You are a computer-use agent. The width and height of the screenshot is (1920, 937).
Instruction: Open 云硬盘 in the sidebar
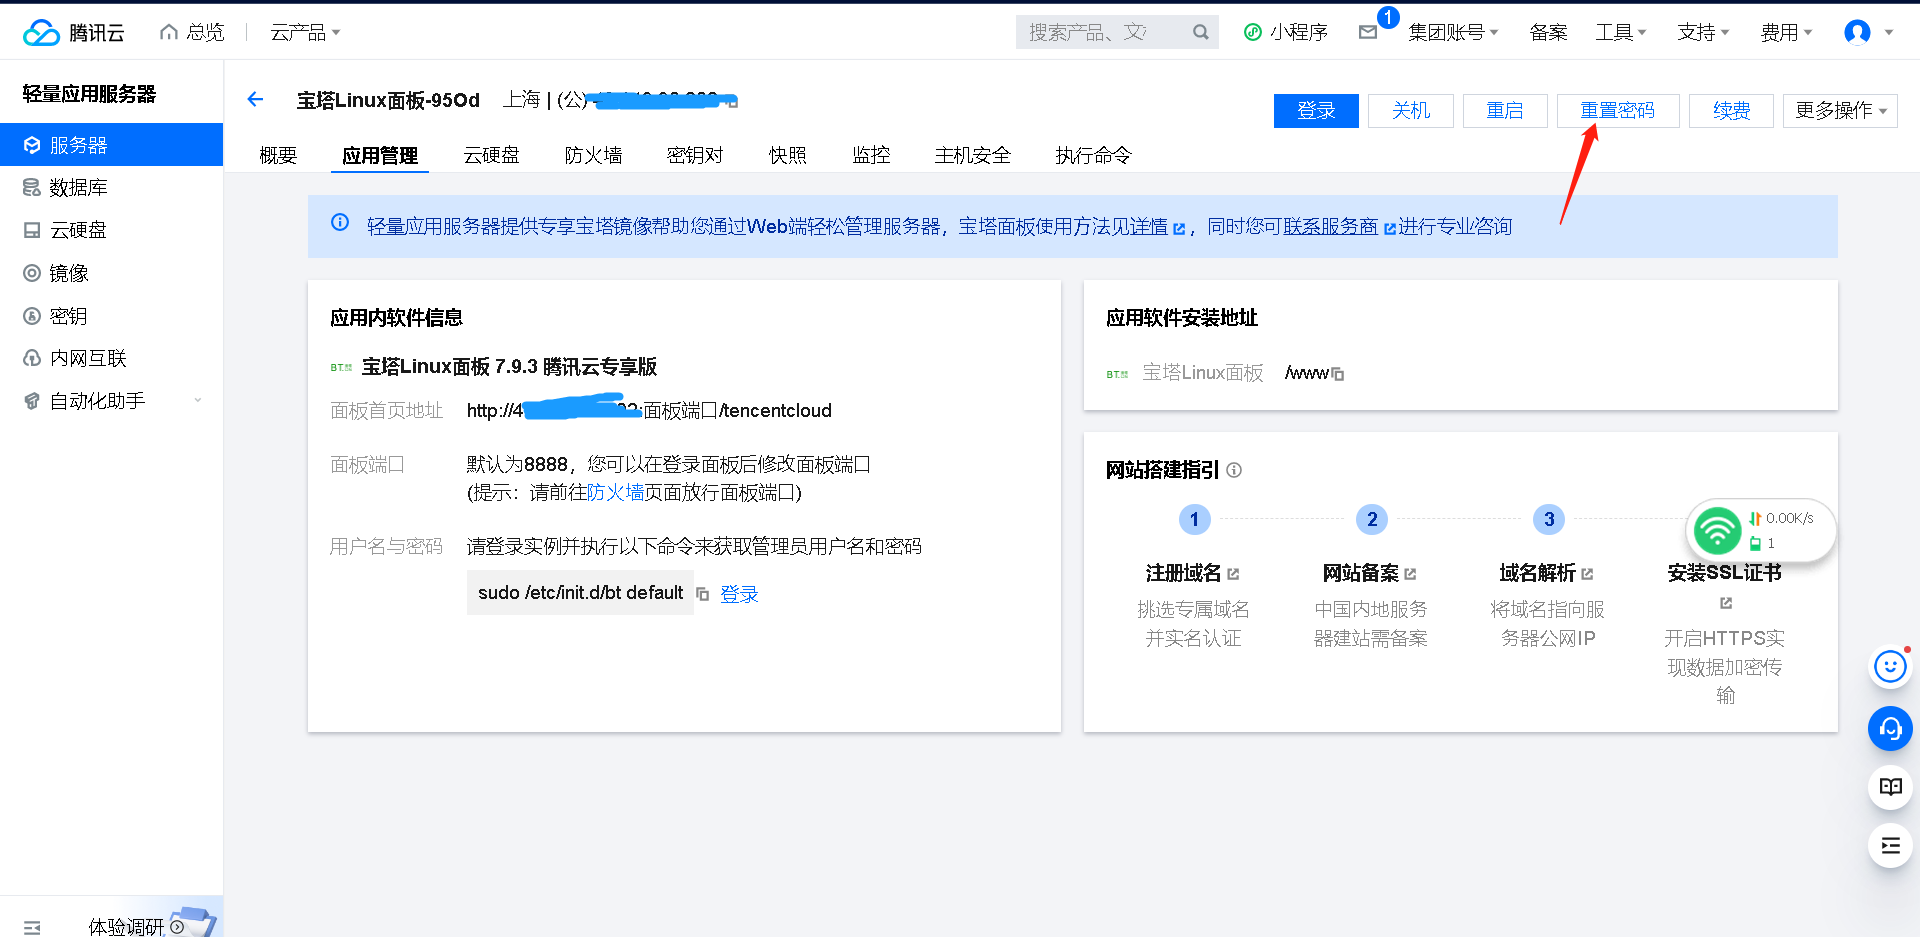tap(111, 230)
